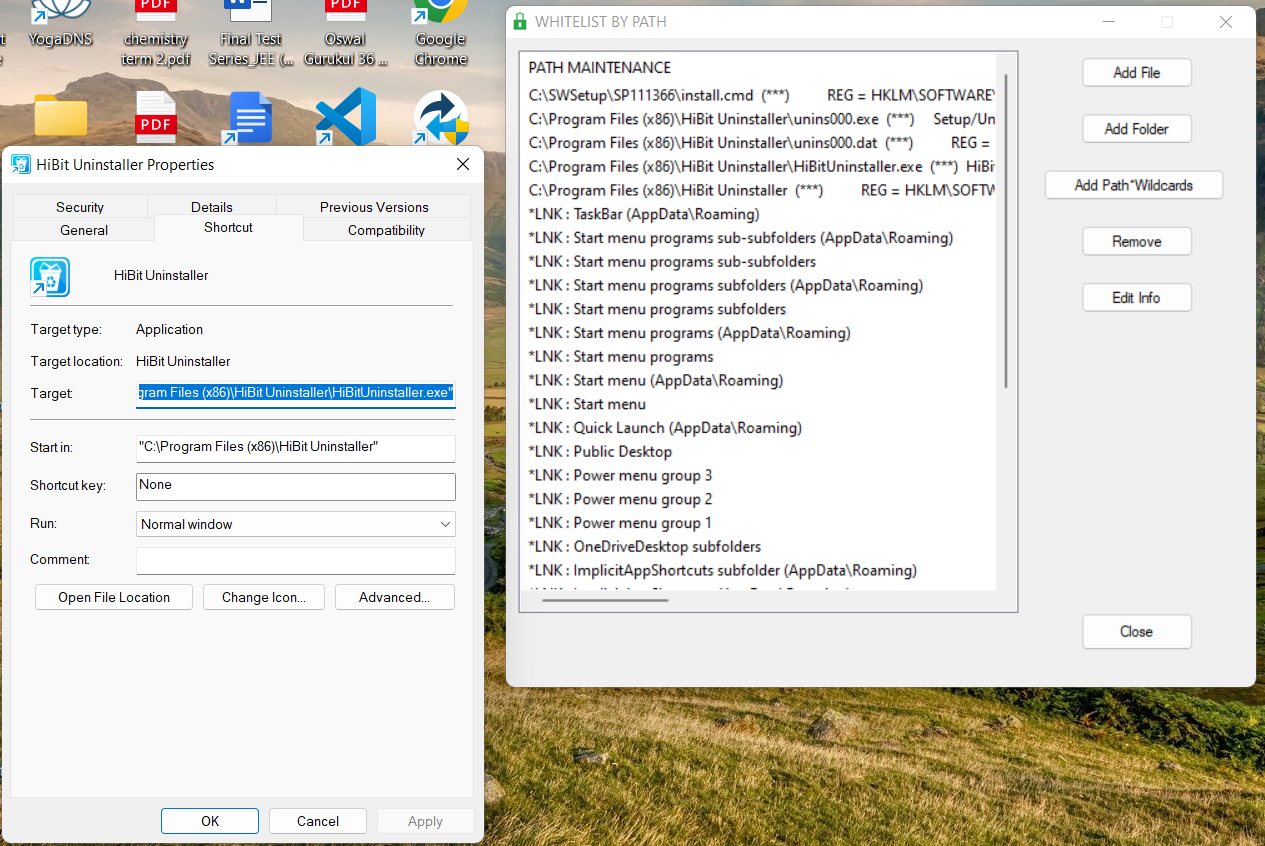Click green lock icon in Whitelist title bar
Screen dimensions: 1265x846
click(519, 21)
